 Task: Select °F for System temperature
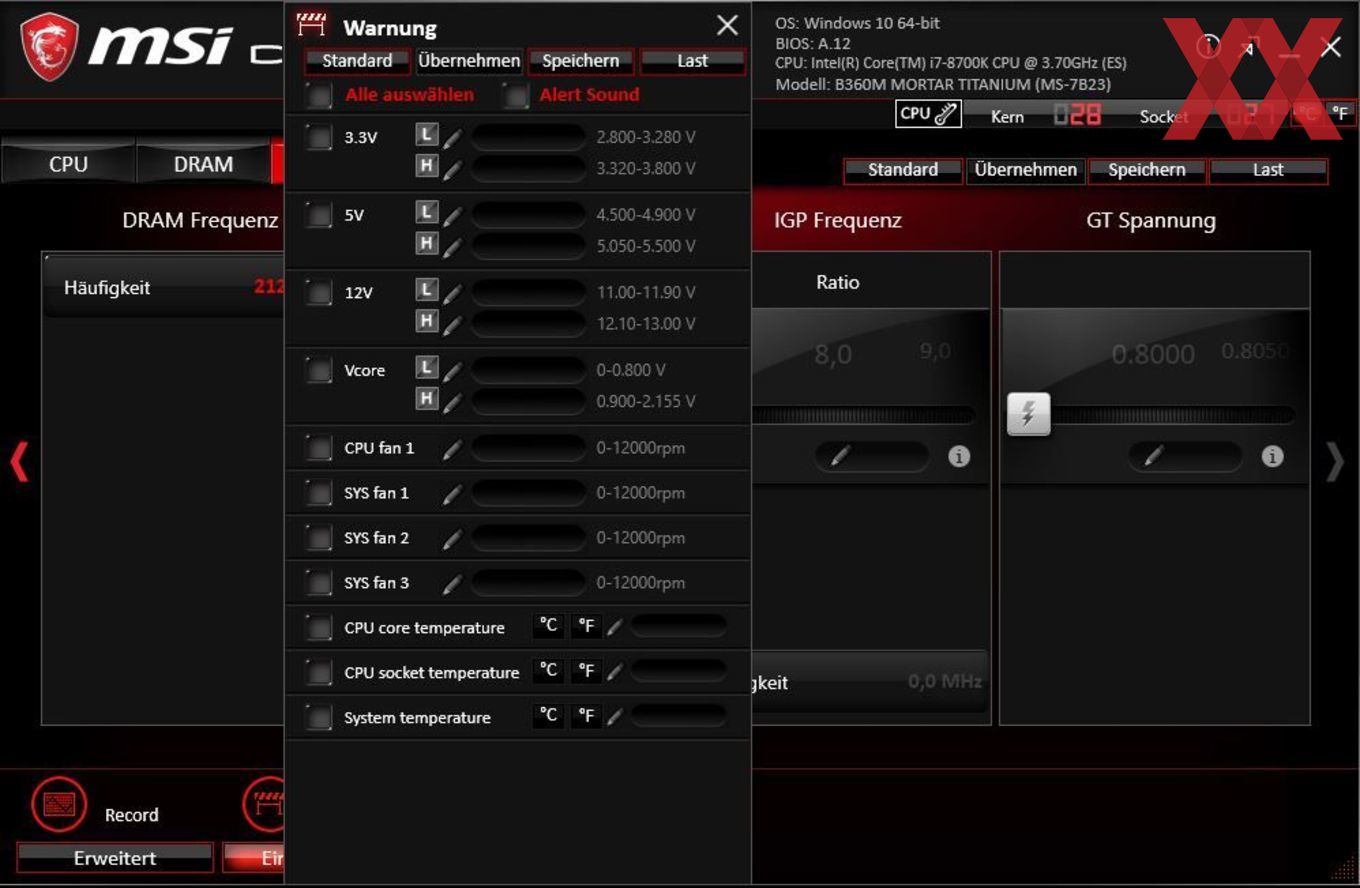coord(586,716)
